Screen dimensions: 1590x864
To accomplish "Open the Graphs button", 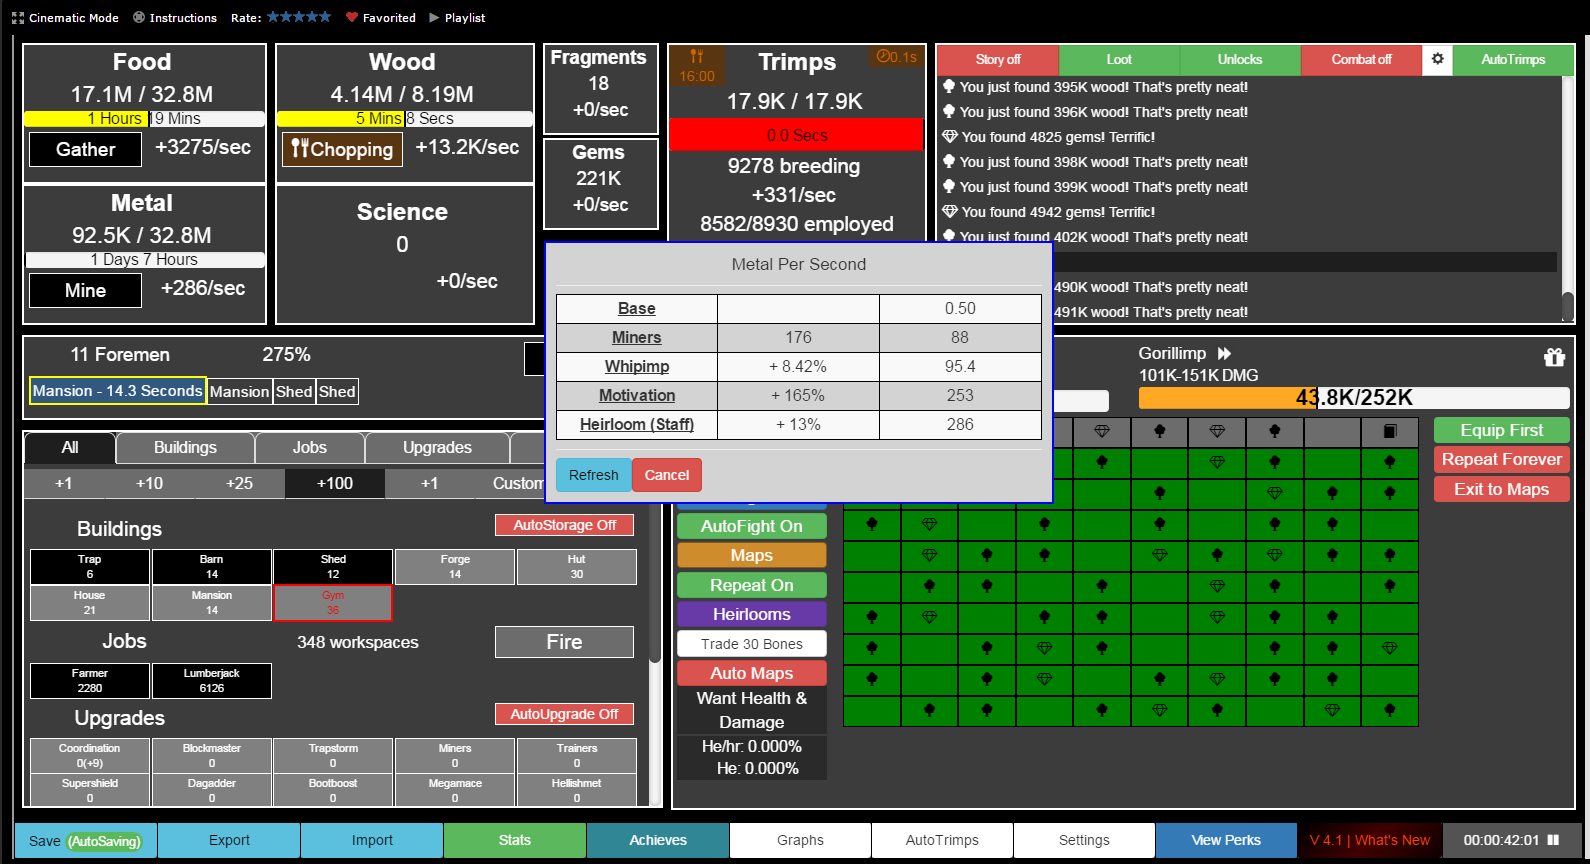I will pos(801,841).
